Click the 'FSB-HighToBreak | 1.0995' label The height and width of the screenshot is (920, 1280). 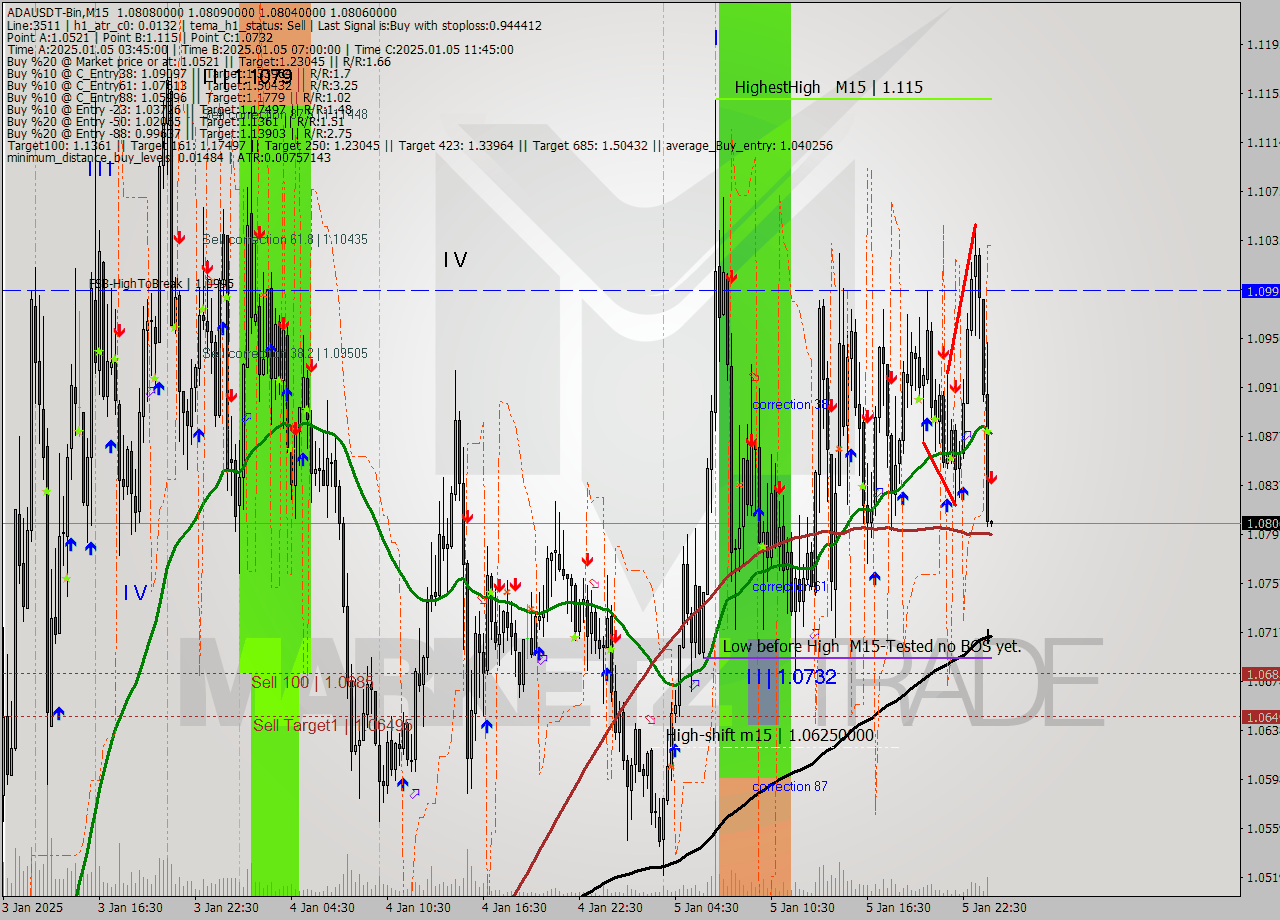[x=161, y=284]
